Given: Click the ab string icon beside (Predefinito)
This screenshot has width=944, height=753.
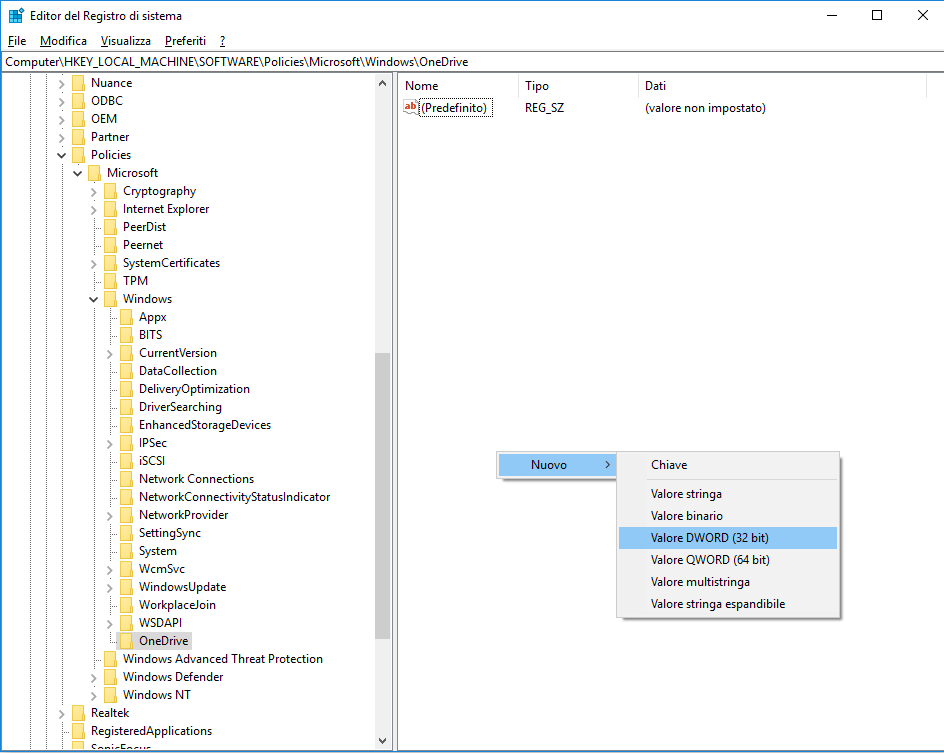Looking at the screenshot, I should [x=410, y=106].
